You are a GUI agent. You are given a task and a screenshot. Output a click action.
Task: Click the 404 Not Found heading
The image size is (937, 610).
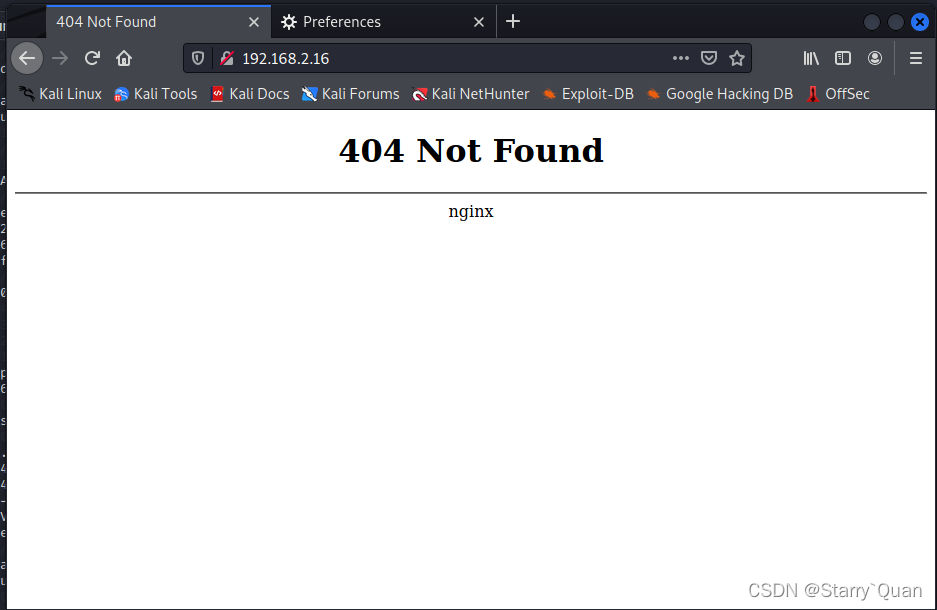tap(471, 151)
